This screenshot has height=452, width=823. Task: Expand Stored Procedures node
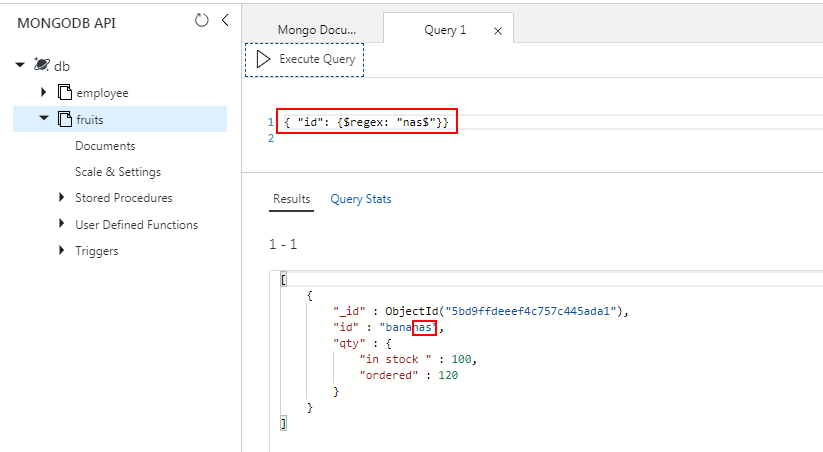click(62, 198)
